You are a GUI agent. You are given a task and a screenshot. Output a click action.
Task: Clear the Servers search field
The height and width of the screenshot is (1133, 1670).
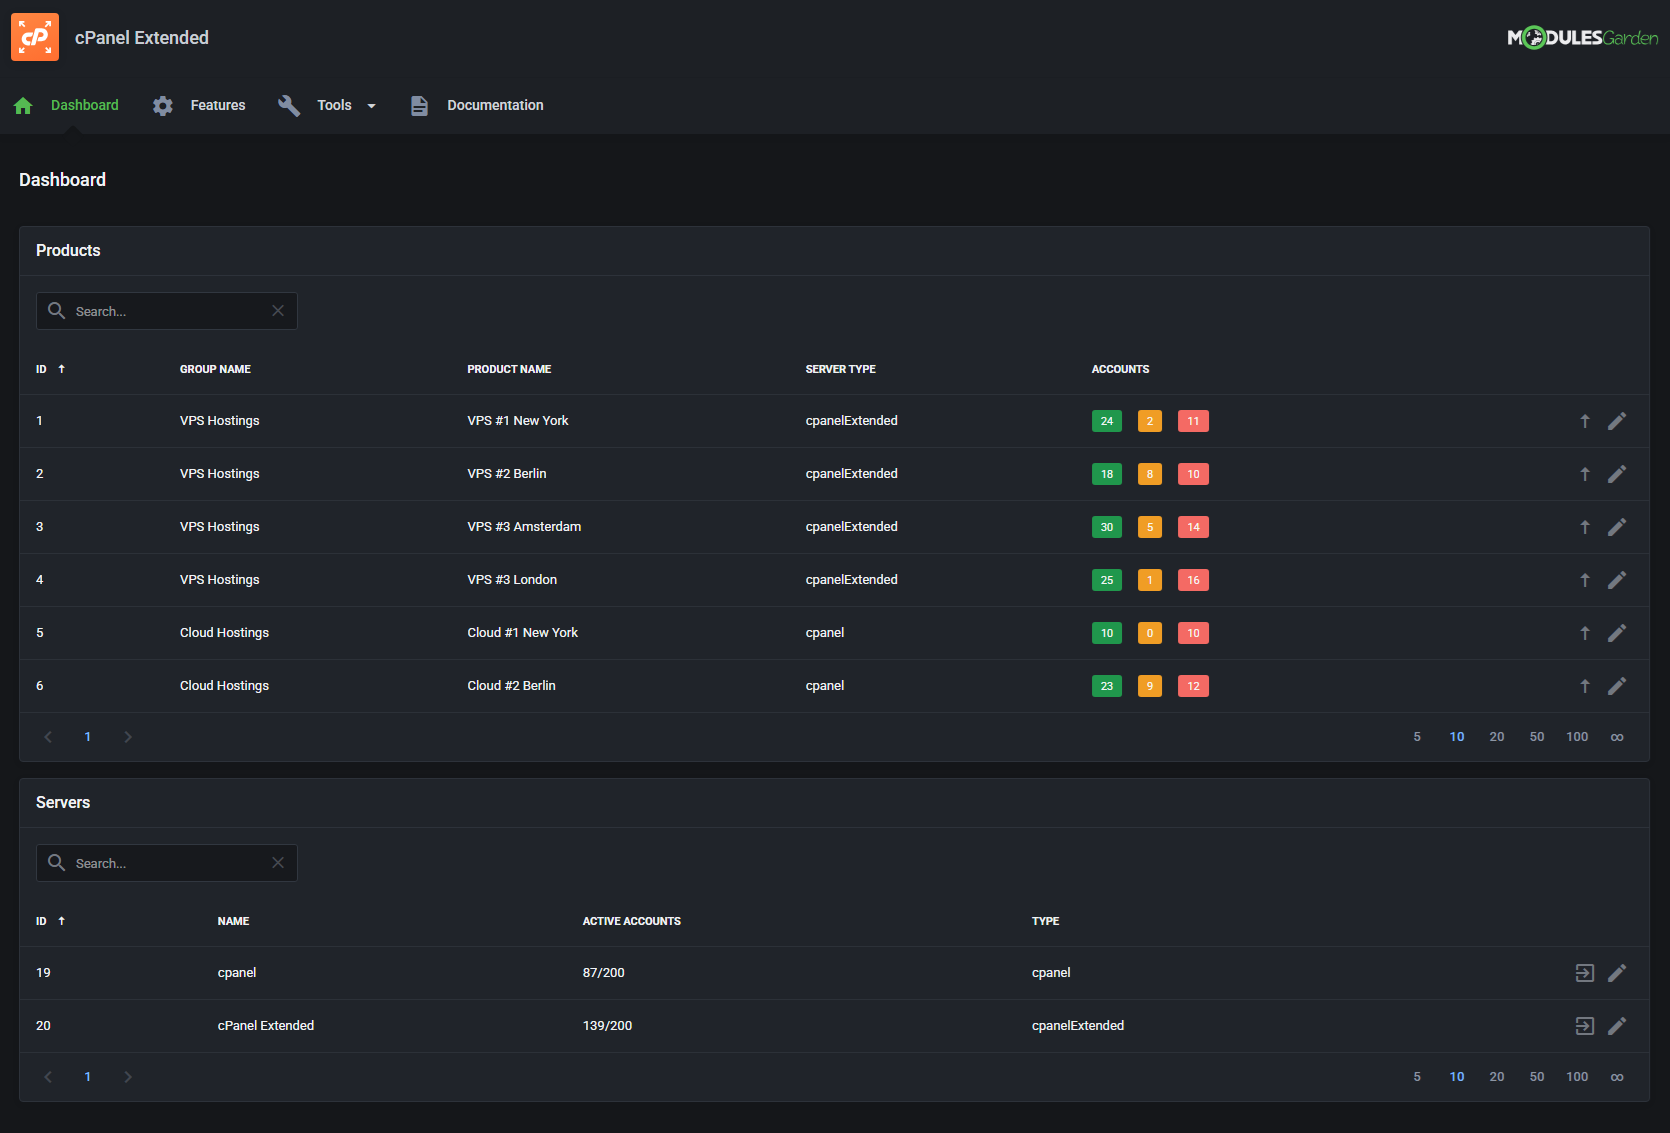278,863
